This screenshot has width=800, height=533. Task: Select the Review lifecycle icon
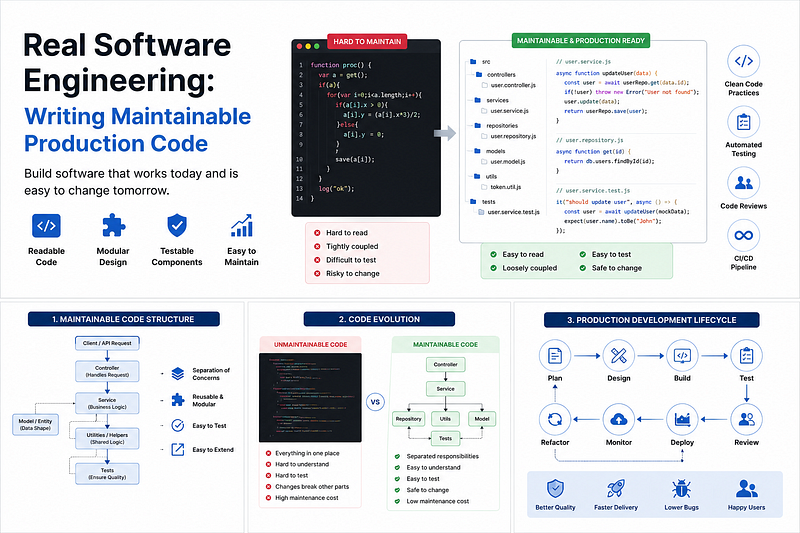tap(746, 420)
